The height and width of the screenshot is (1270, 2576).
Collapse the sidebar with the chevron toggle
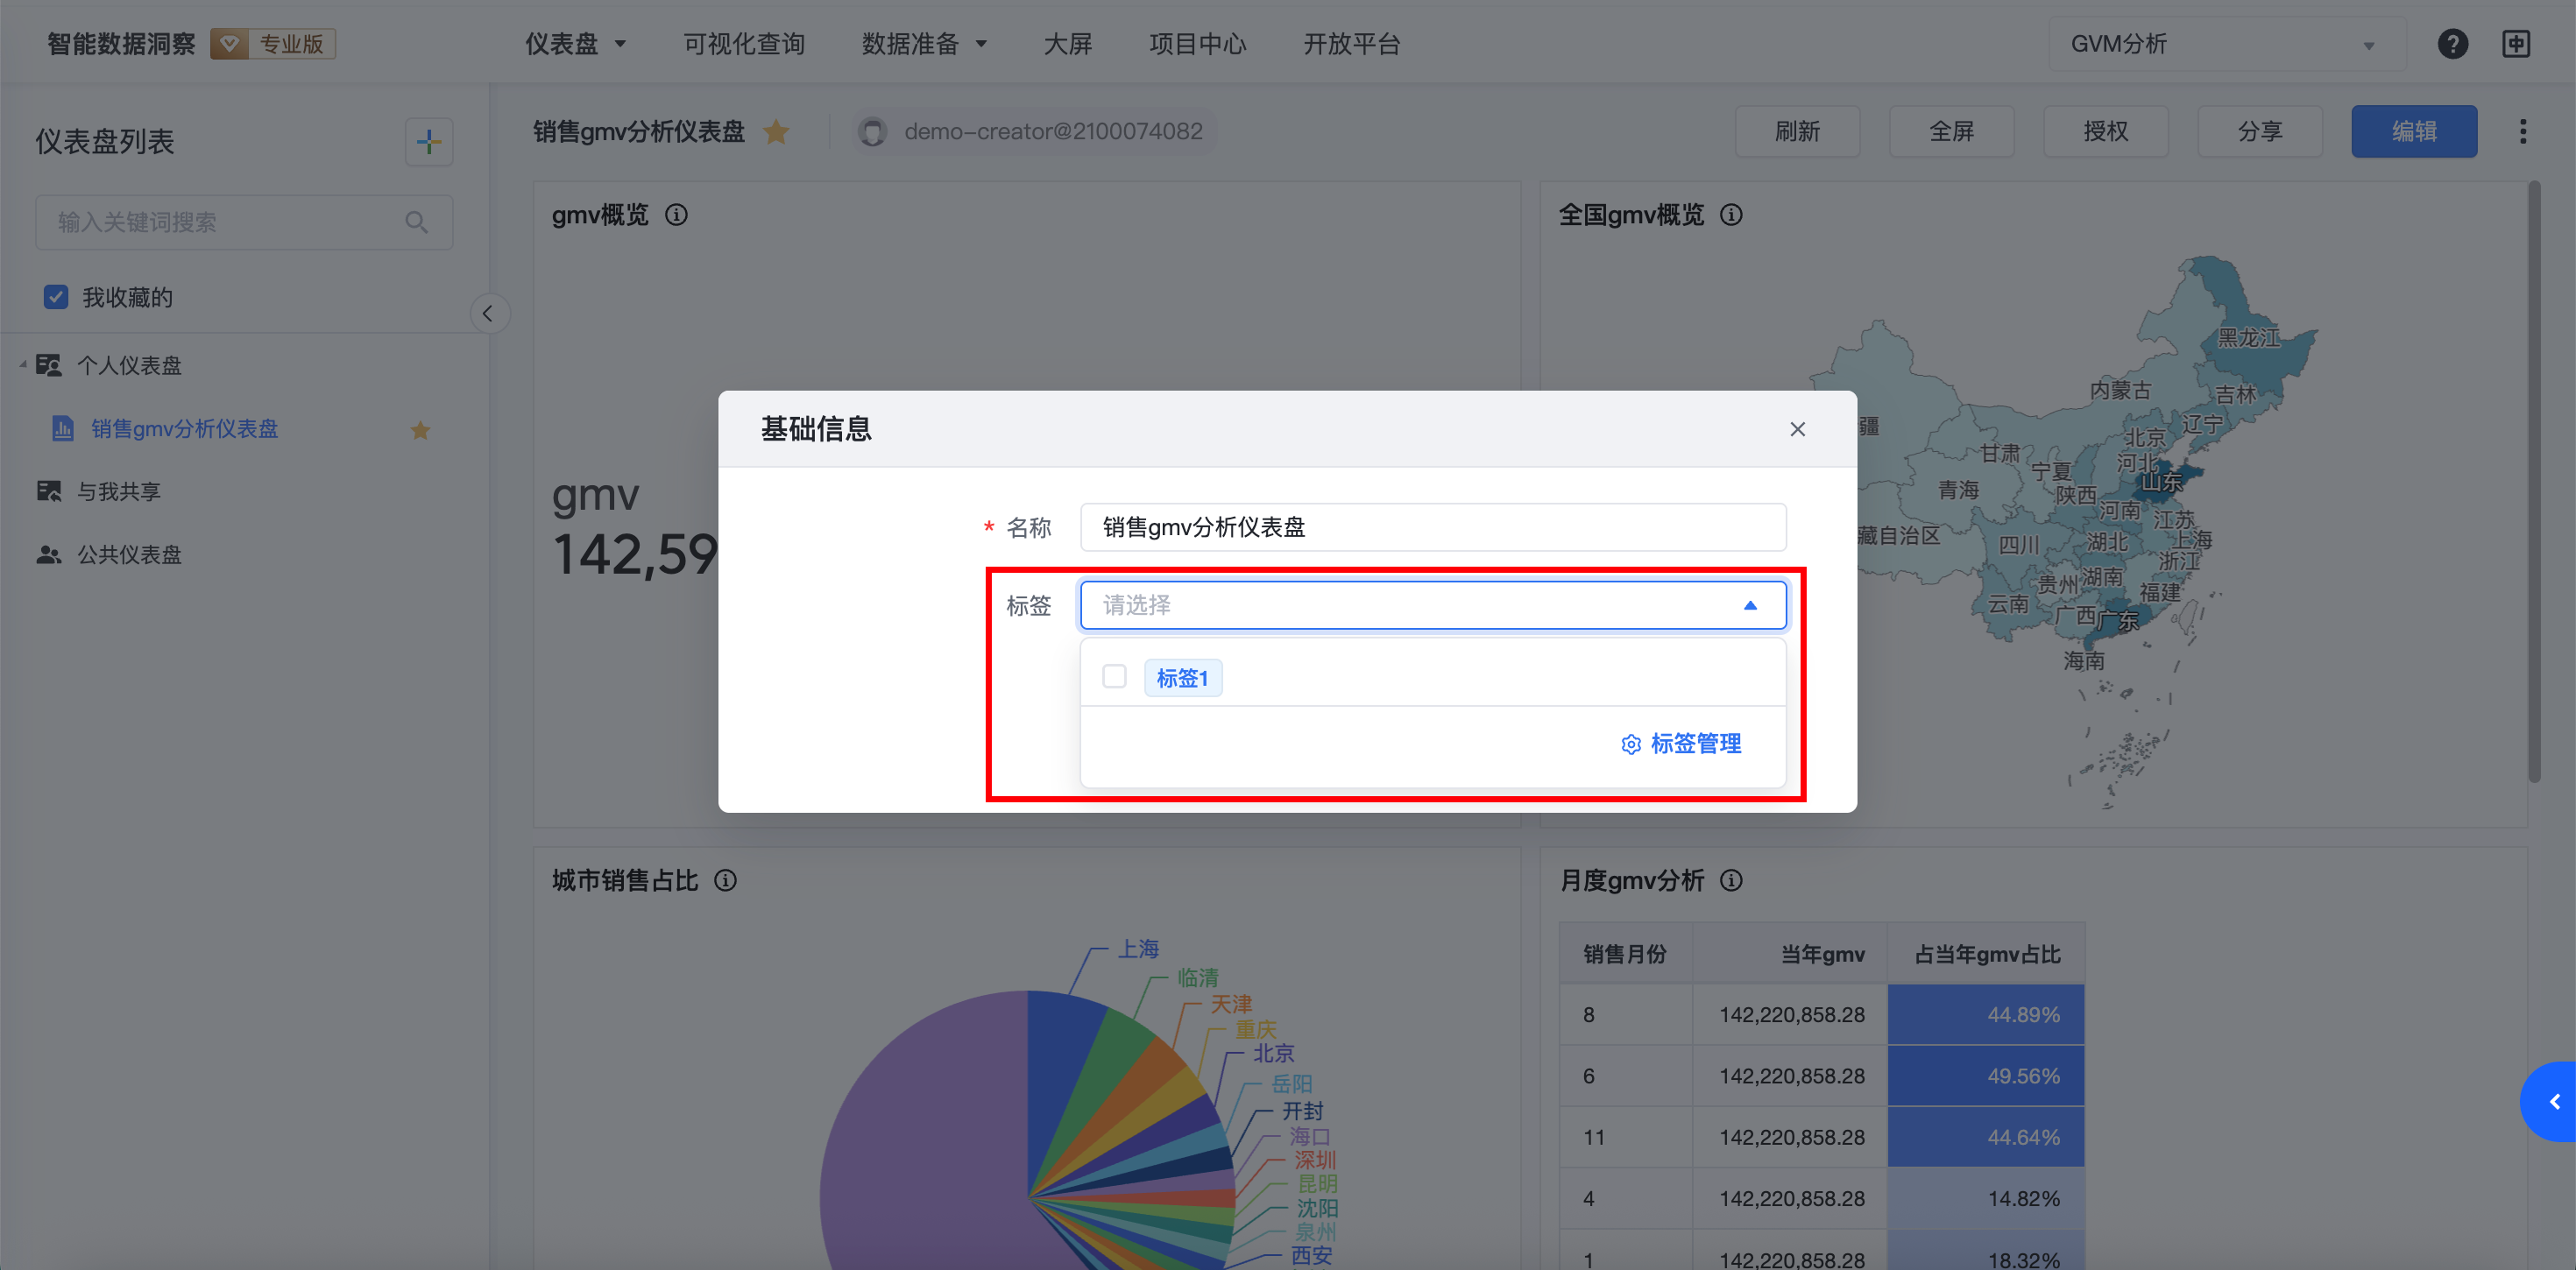coord(488,314)
